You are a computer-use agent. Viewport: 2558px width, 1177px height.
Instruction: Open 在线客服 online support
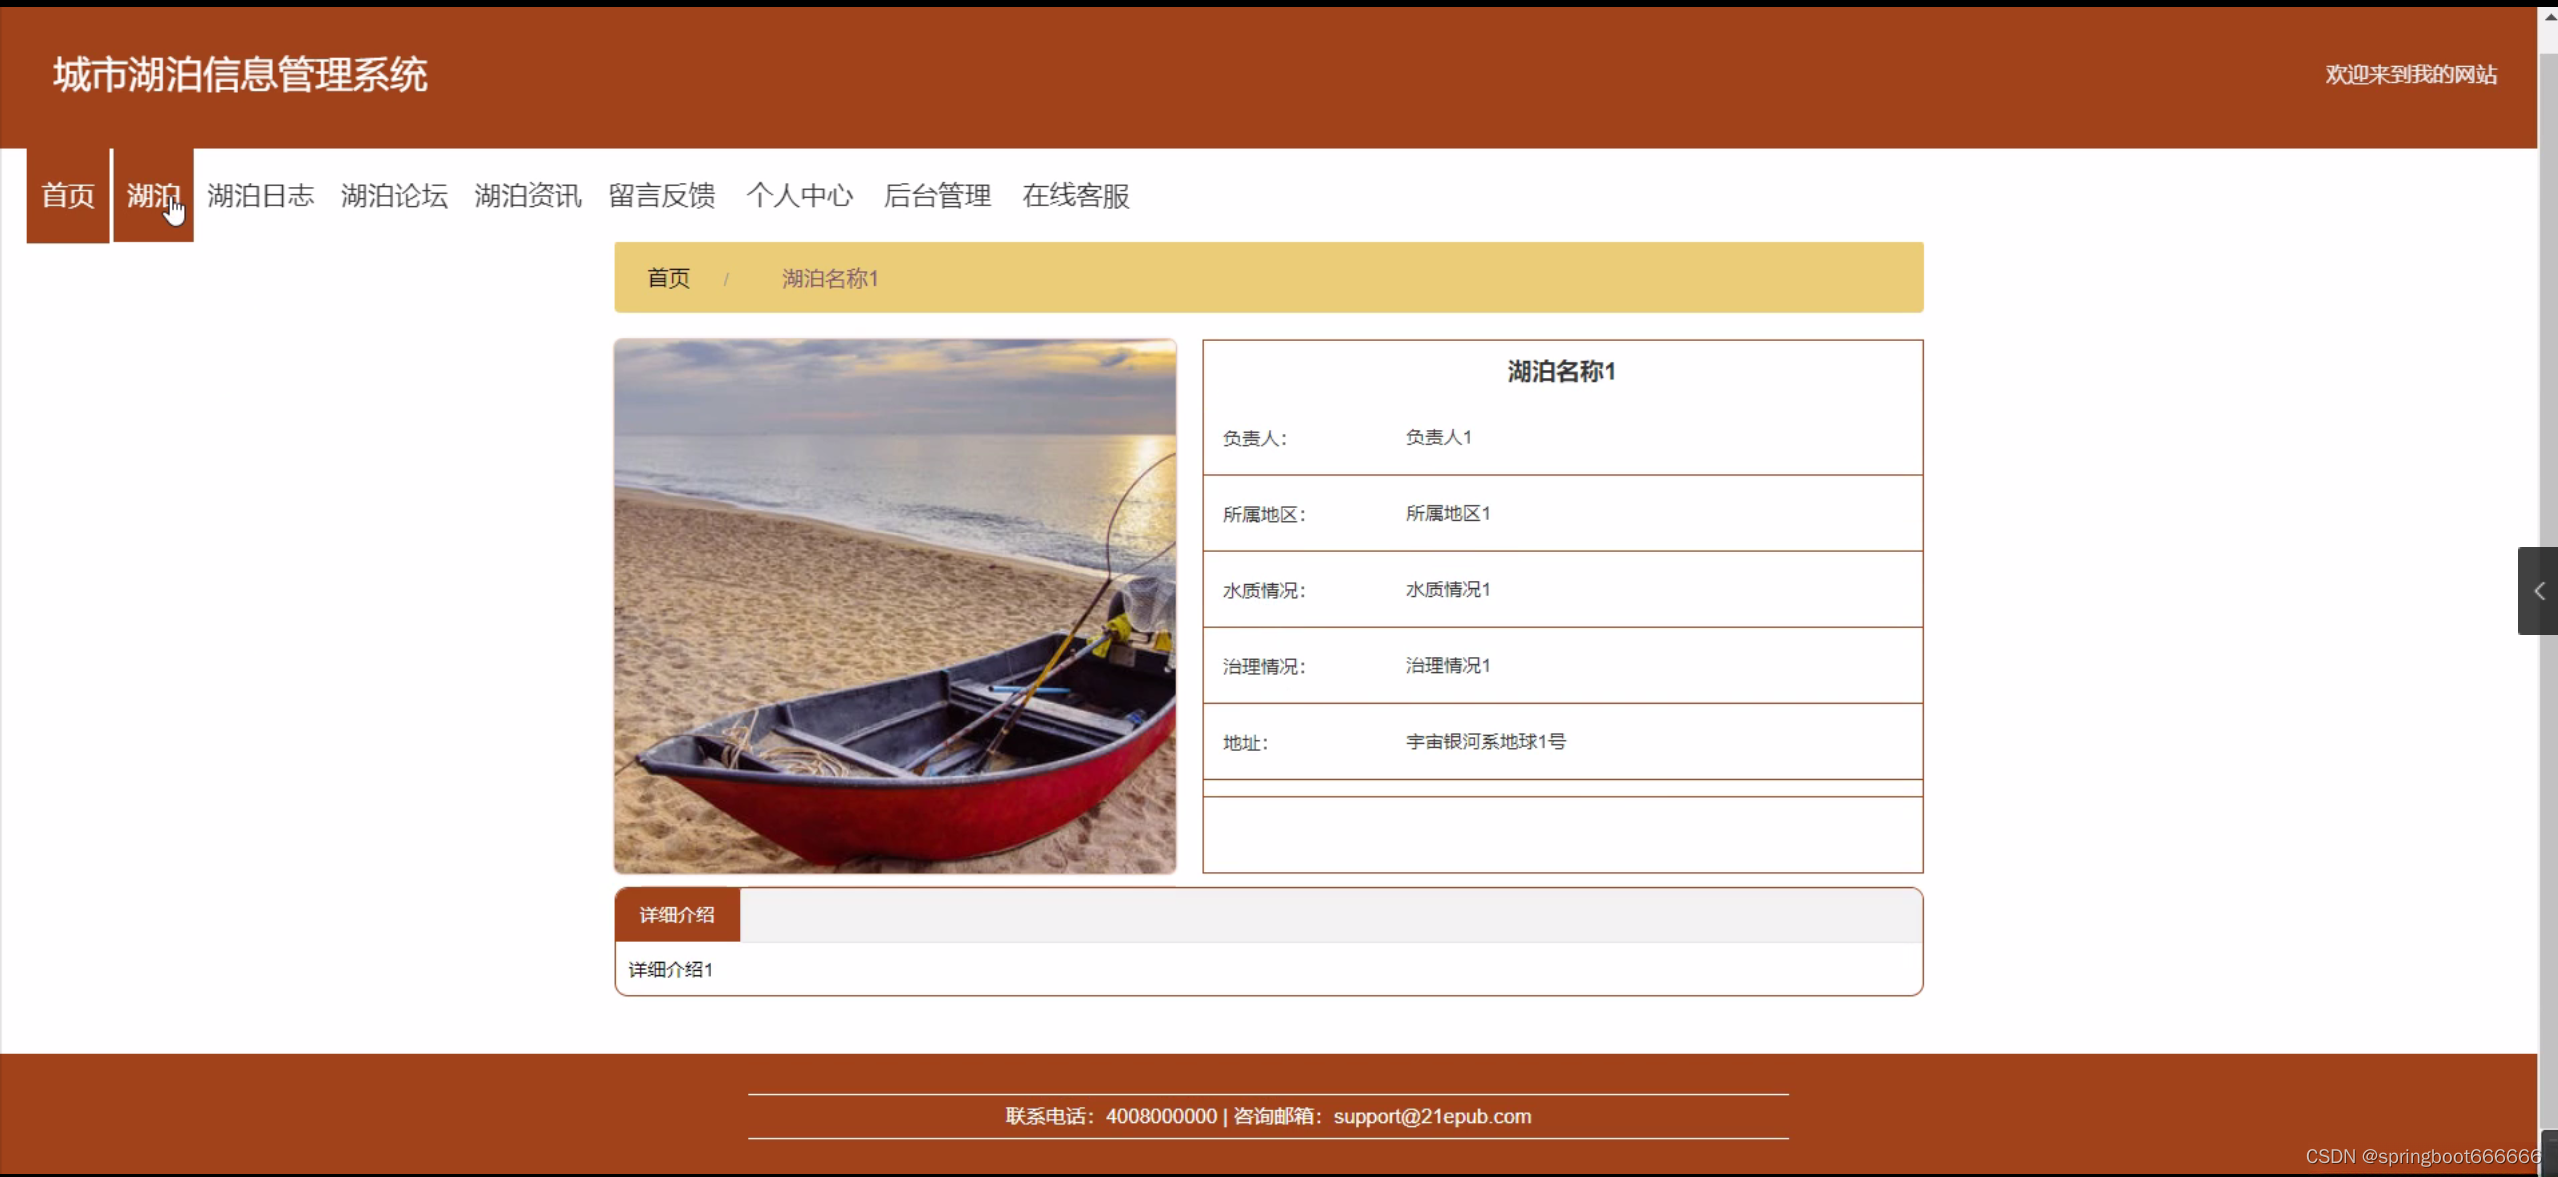[1075, 195]
